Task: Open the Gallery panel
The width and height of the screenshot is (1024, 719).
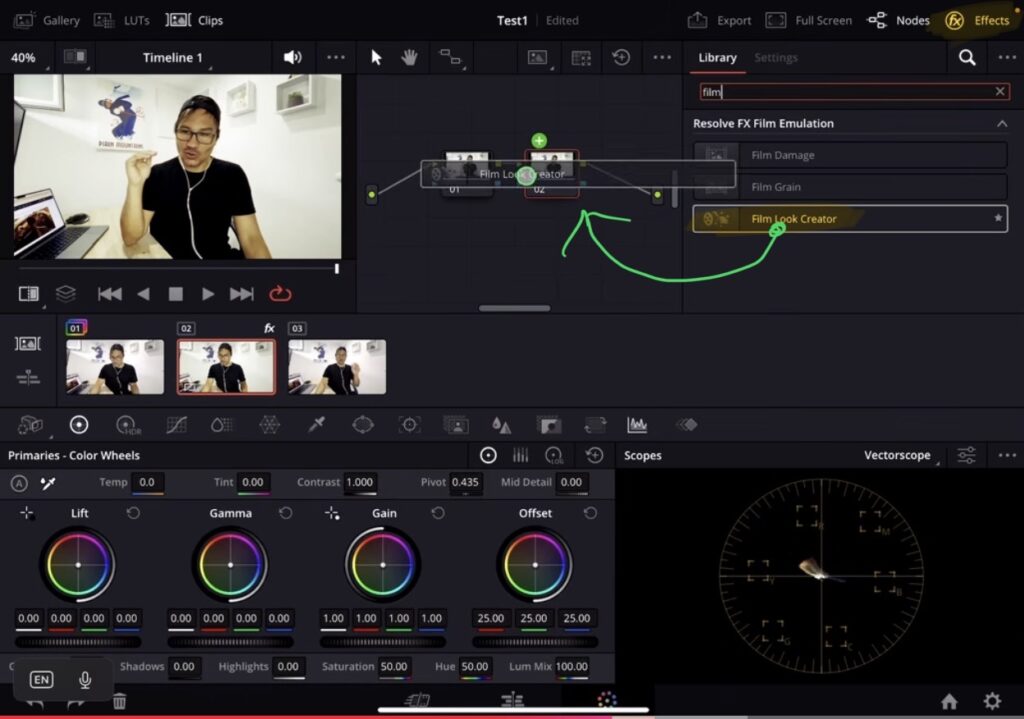Action: [47, 20]
